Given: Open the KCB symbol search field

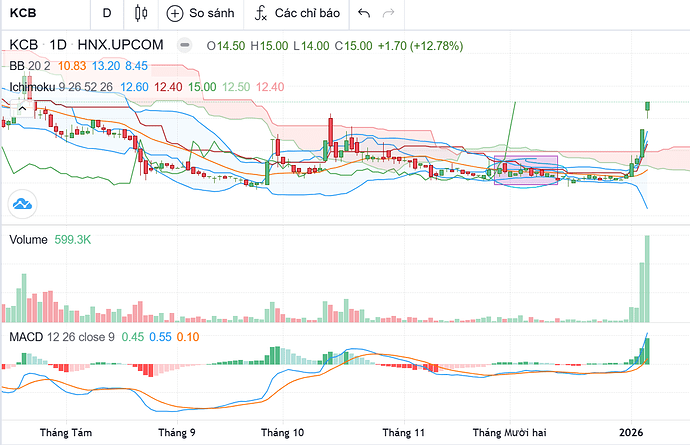Looking at the screenshot, I should [44, 13].
